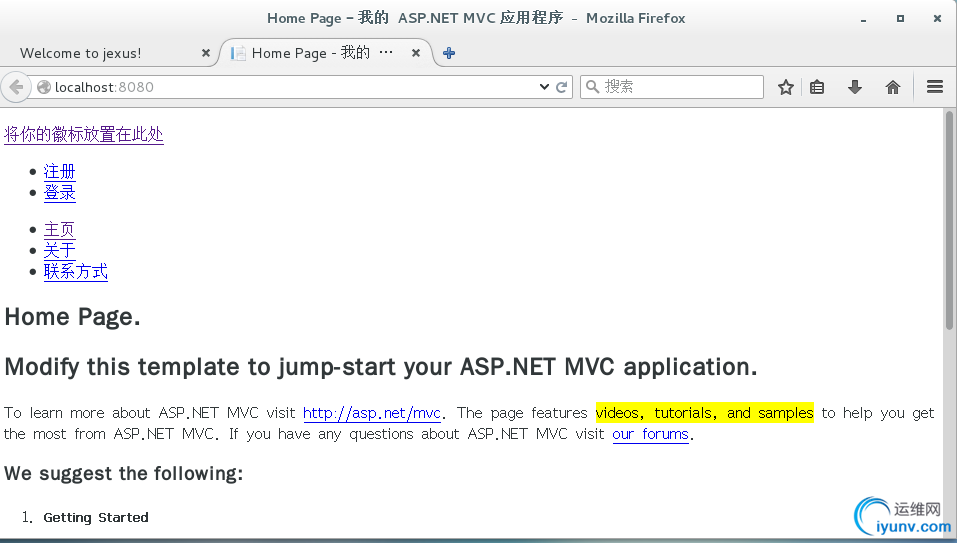
Task: Open the Firefox hamburger menu
Action: 934,87
